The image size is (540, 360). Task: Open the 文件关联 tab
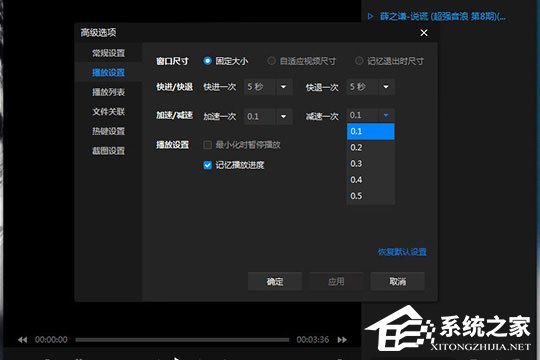pyautogui.click(x=108, y=112)
